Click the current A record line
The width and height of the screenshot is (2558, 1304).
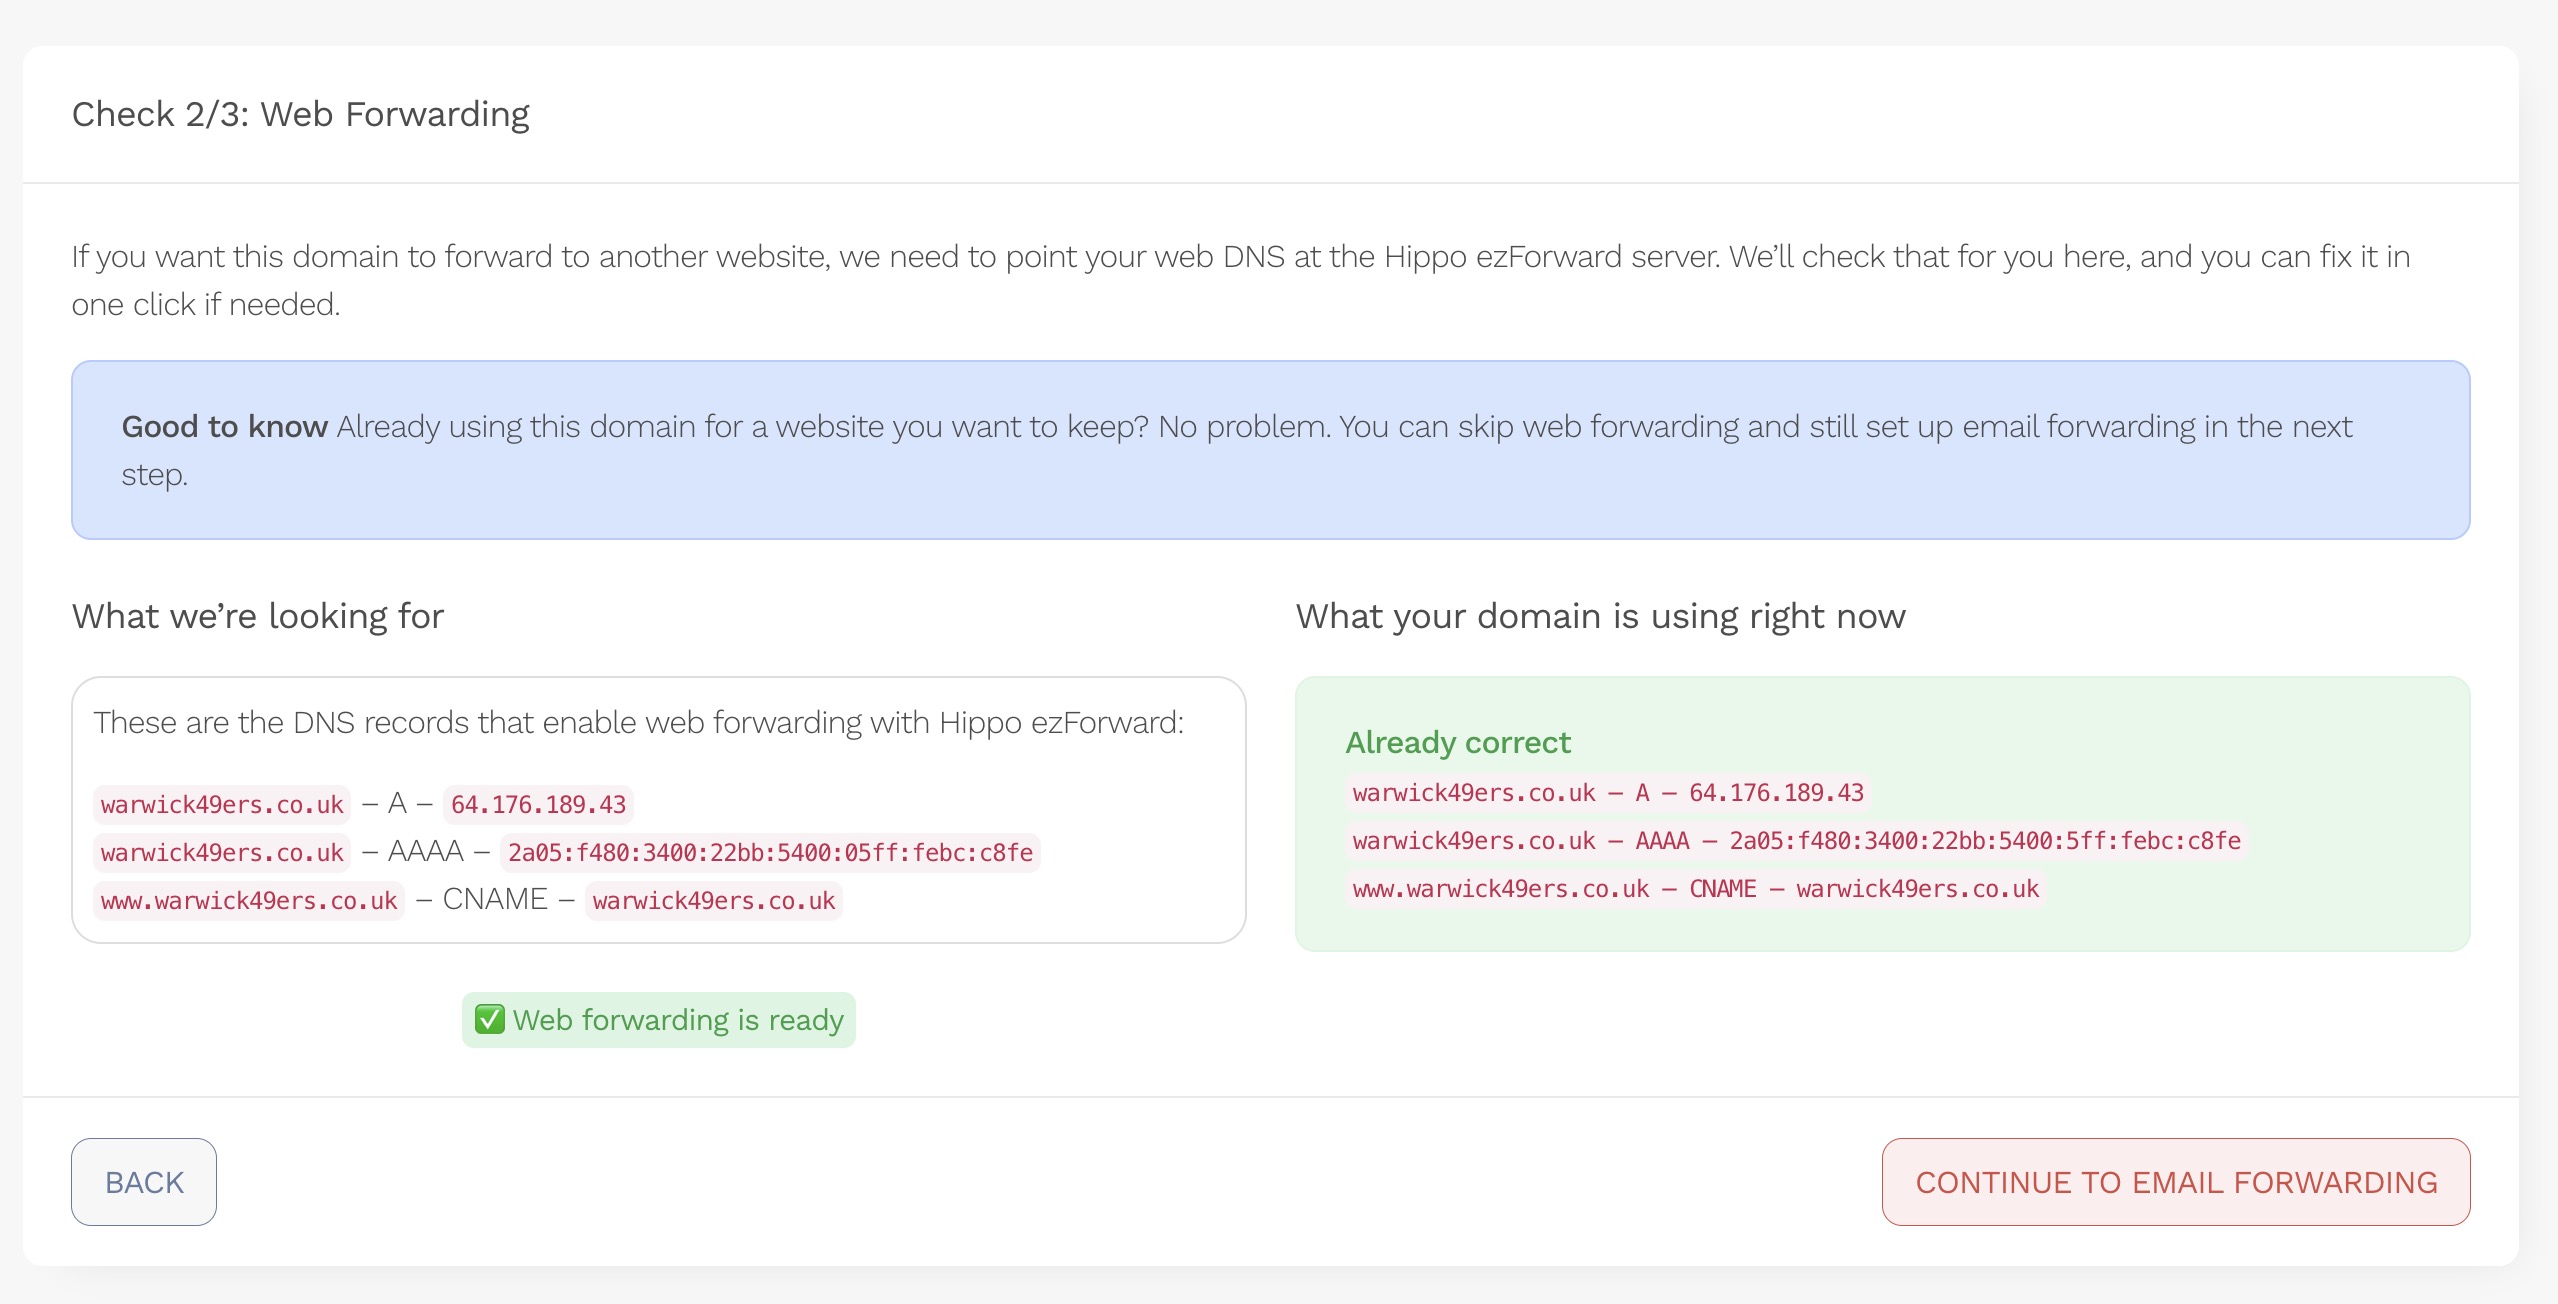pos(1607,792)
